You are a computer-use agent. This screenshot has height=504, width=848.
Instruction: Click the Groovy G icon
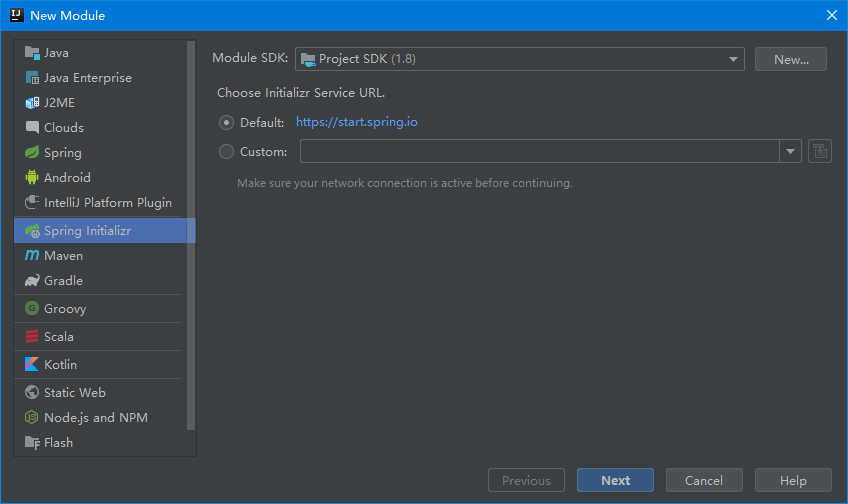32,308
